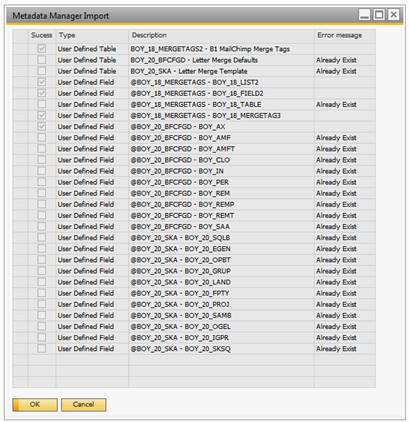Toggle checkbox for BOY_20_SKA Letter Merge Template
The width and height of the screenshot is (409, 422).
point(42,71)
